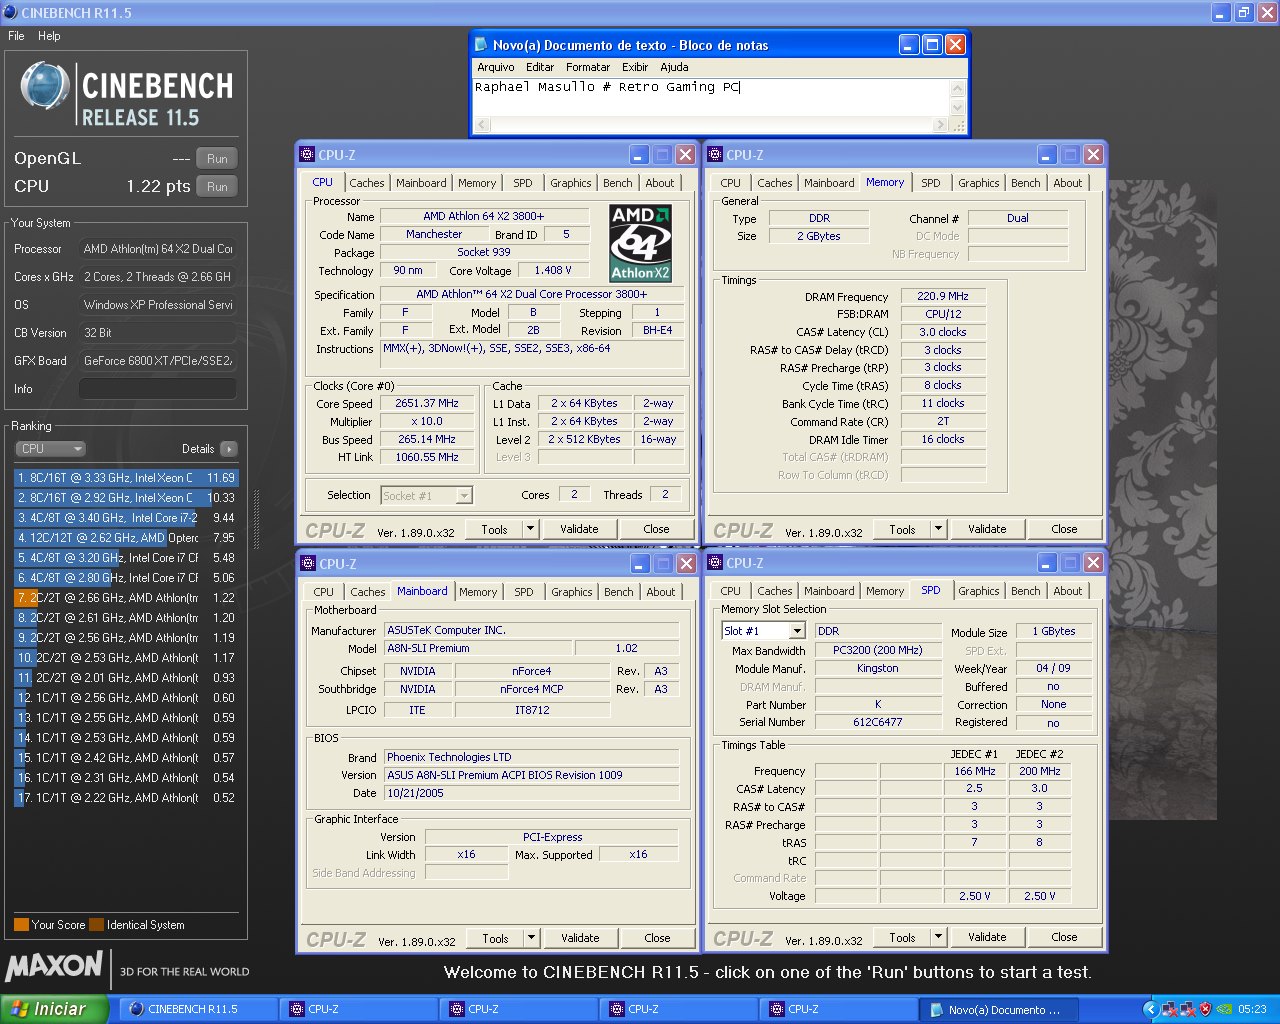The image size is (1280, 1024).
Task: Switch to Bench tab in top-left CPU-Z
Action: pyautogui.click(x=618, y=183)
